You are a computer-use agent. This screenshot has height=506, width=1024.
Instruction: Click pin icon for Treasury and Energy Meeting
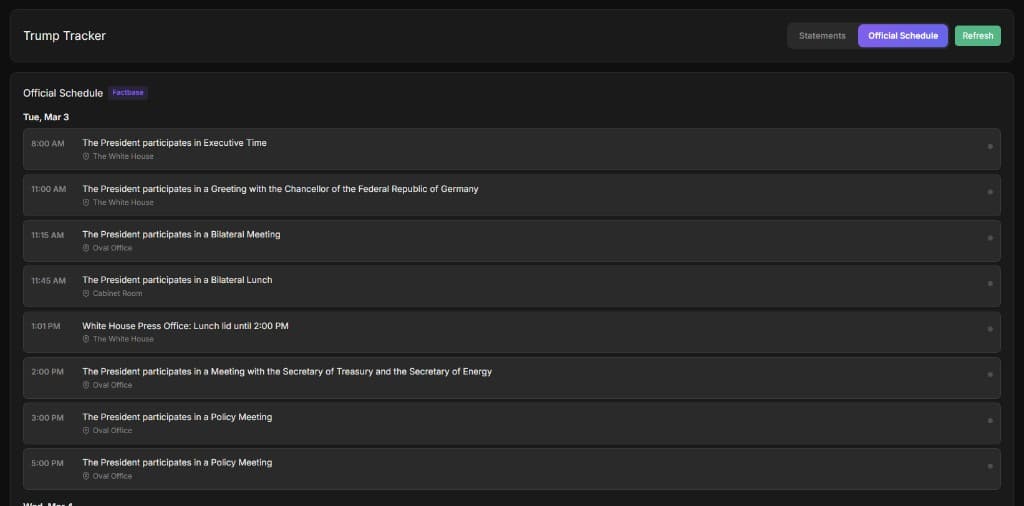[x=86, y=385]
